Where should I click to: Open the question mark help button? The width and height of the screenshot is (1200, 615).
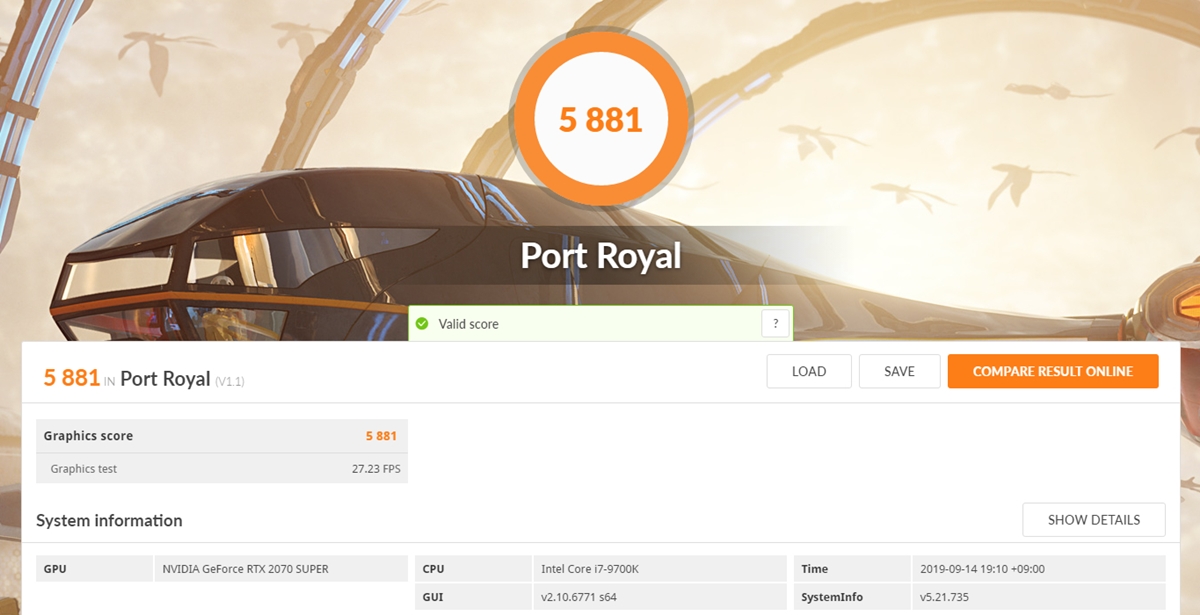[x=775, y=324]
